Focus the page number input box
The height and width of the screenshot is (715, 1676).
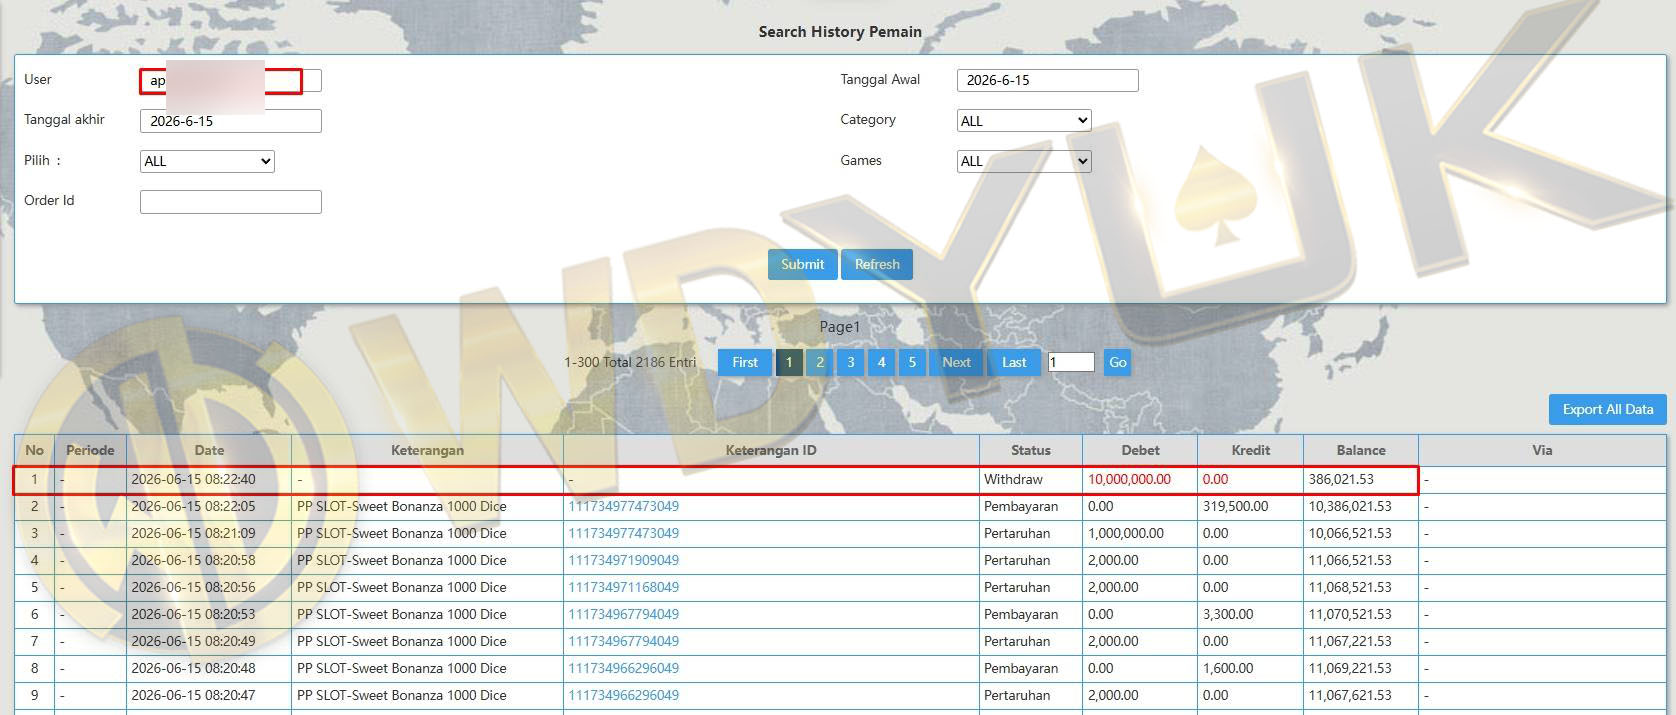pyautogui.click(x=1071, y=362)
